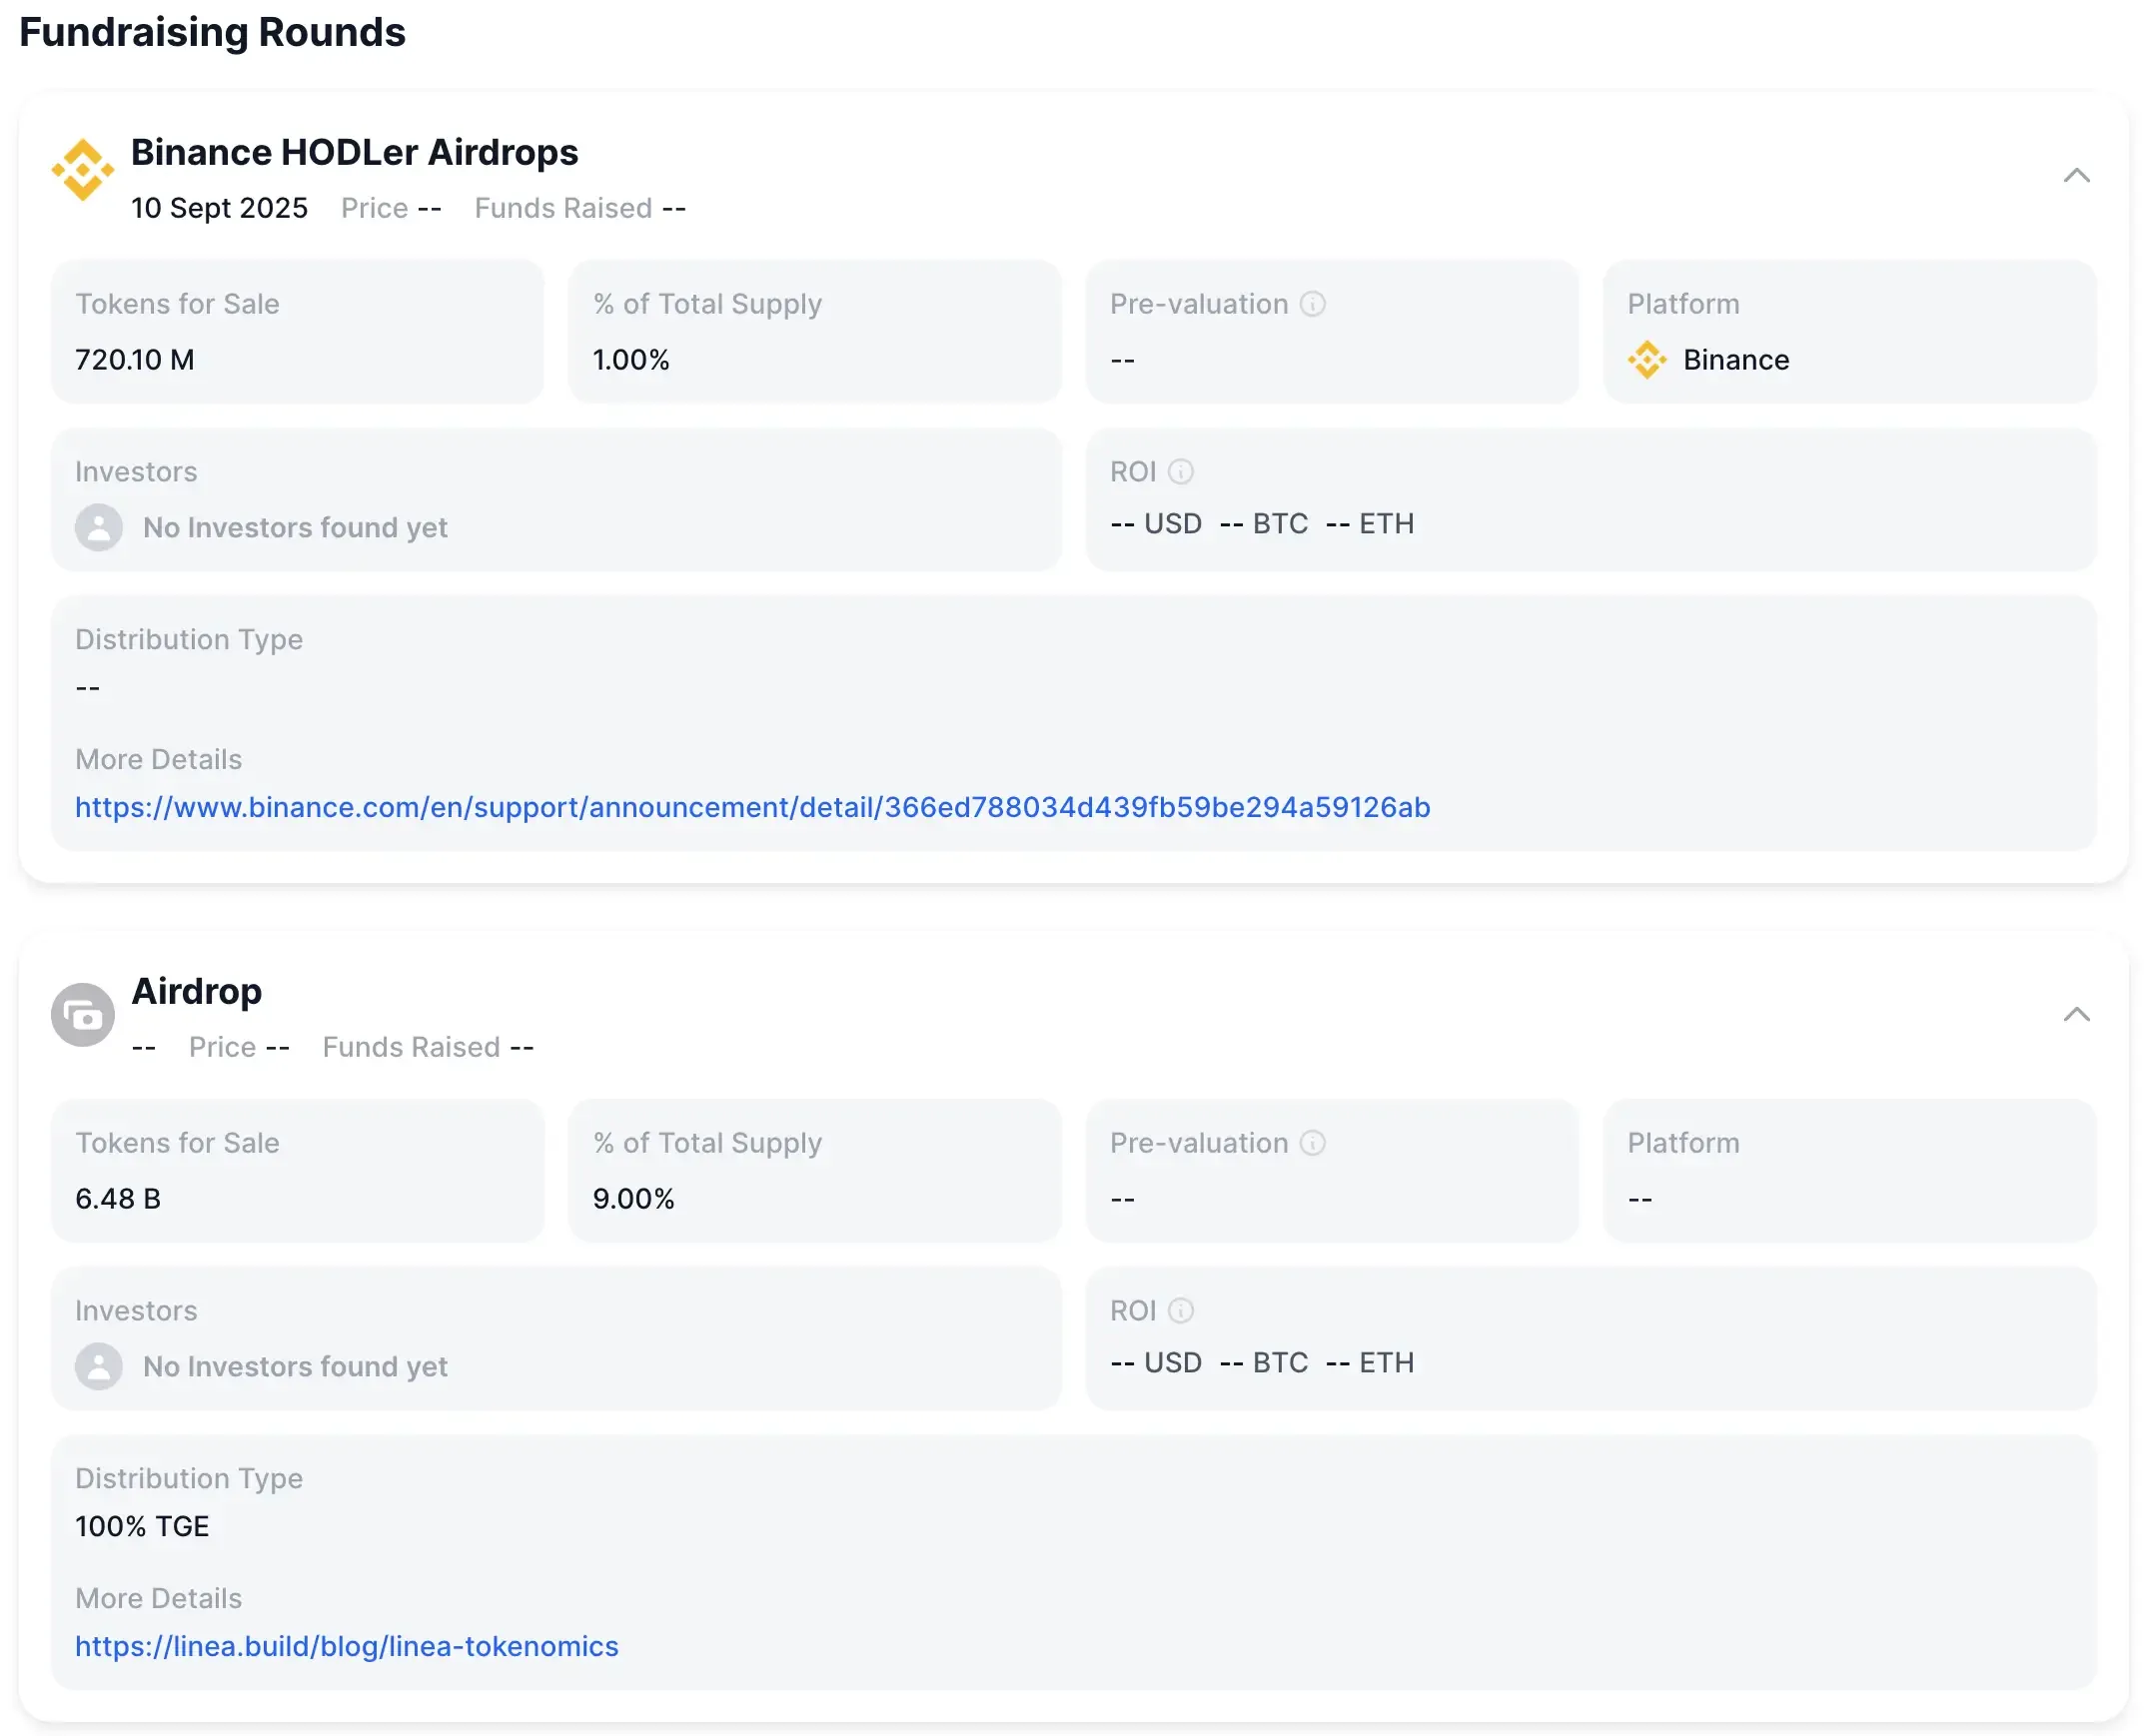Click investor avatar placeholder in Airdrop round
The height and width of the screenshot is (1736, 2148).
[x=99, y=1366]
